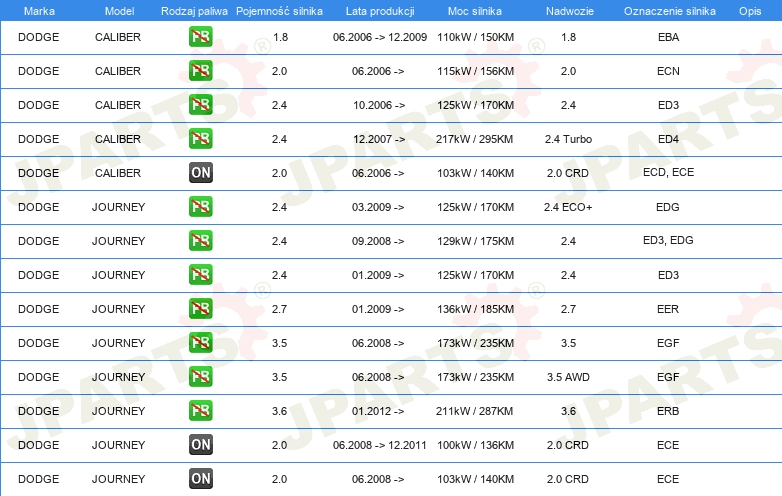
Task: Click power value '211kW / 287KM'
Action: point(474,411)
